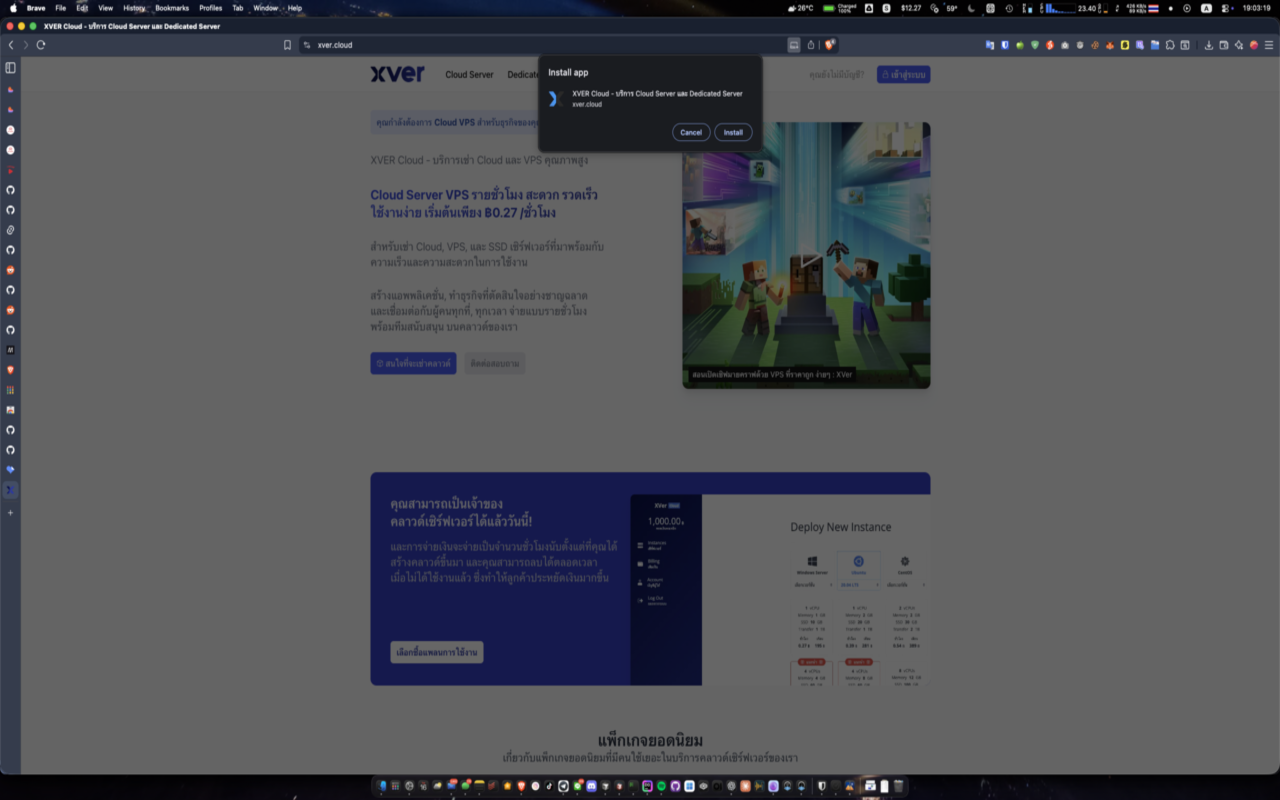Screen dimensions: 1280x800
Task: Click the white plan selection button in banner
Action: point(437,652)
